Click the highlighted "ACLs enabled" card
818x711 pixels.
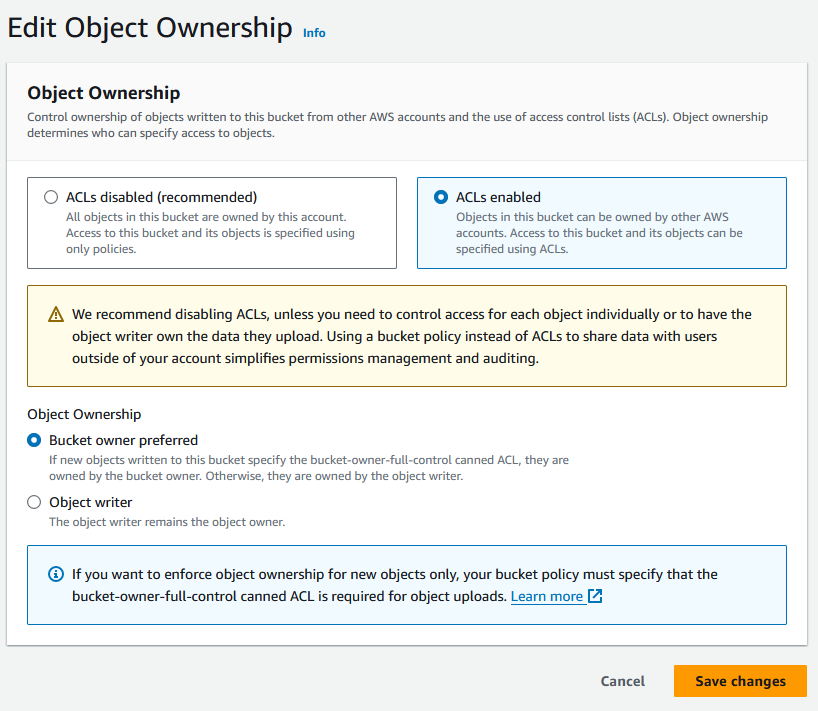point(601,222)
